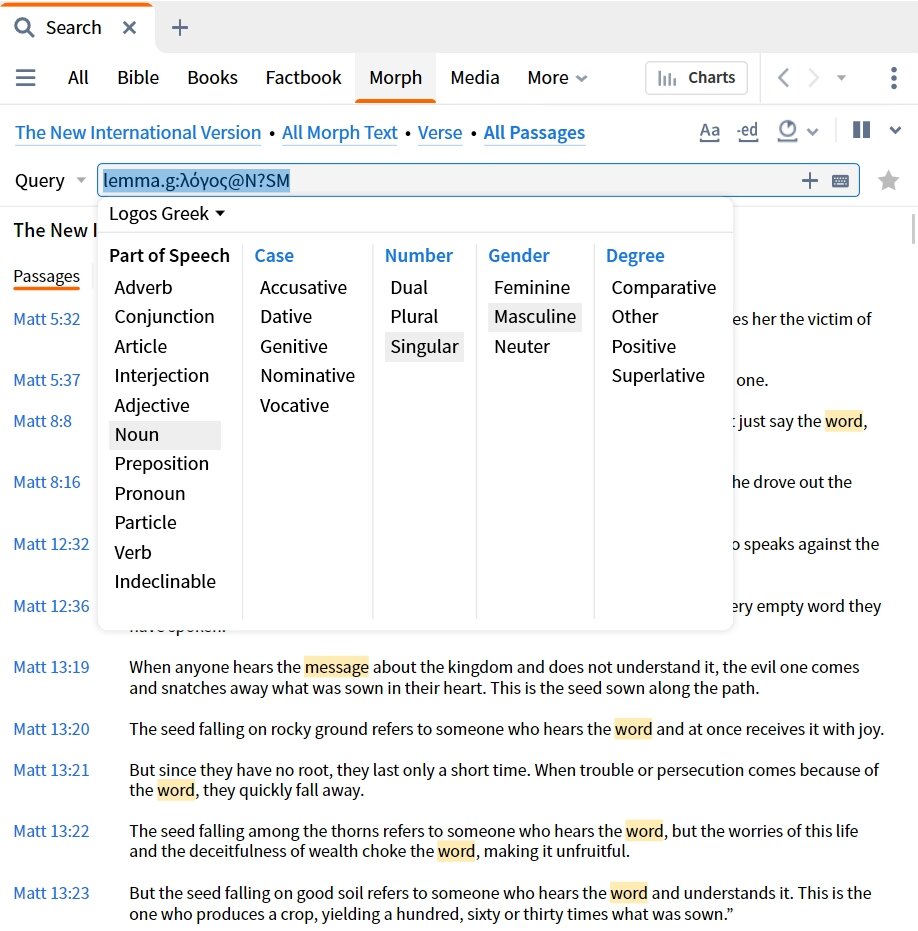The image size is (918, 931).
Task: Switch to the Bible search tab
Action: coord(138,78)
